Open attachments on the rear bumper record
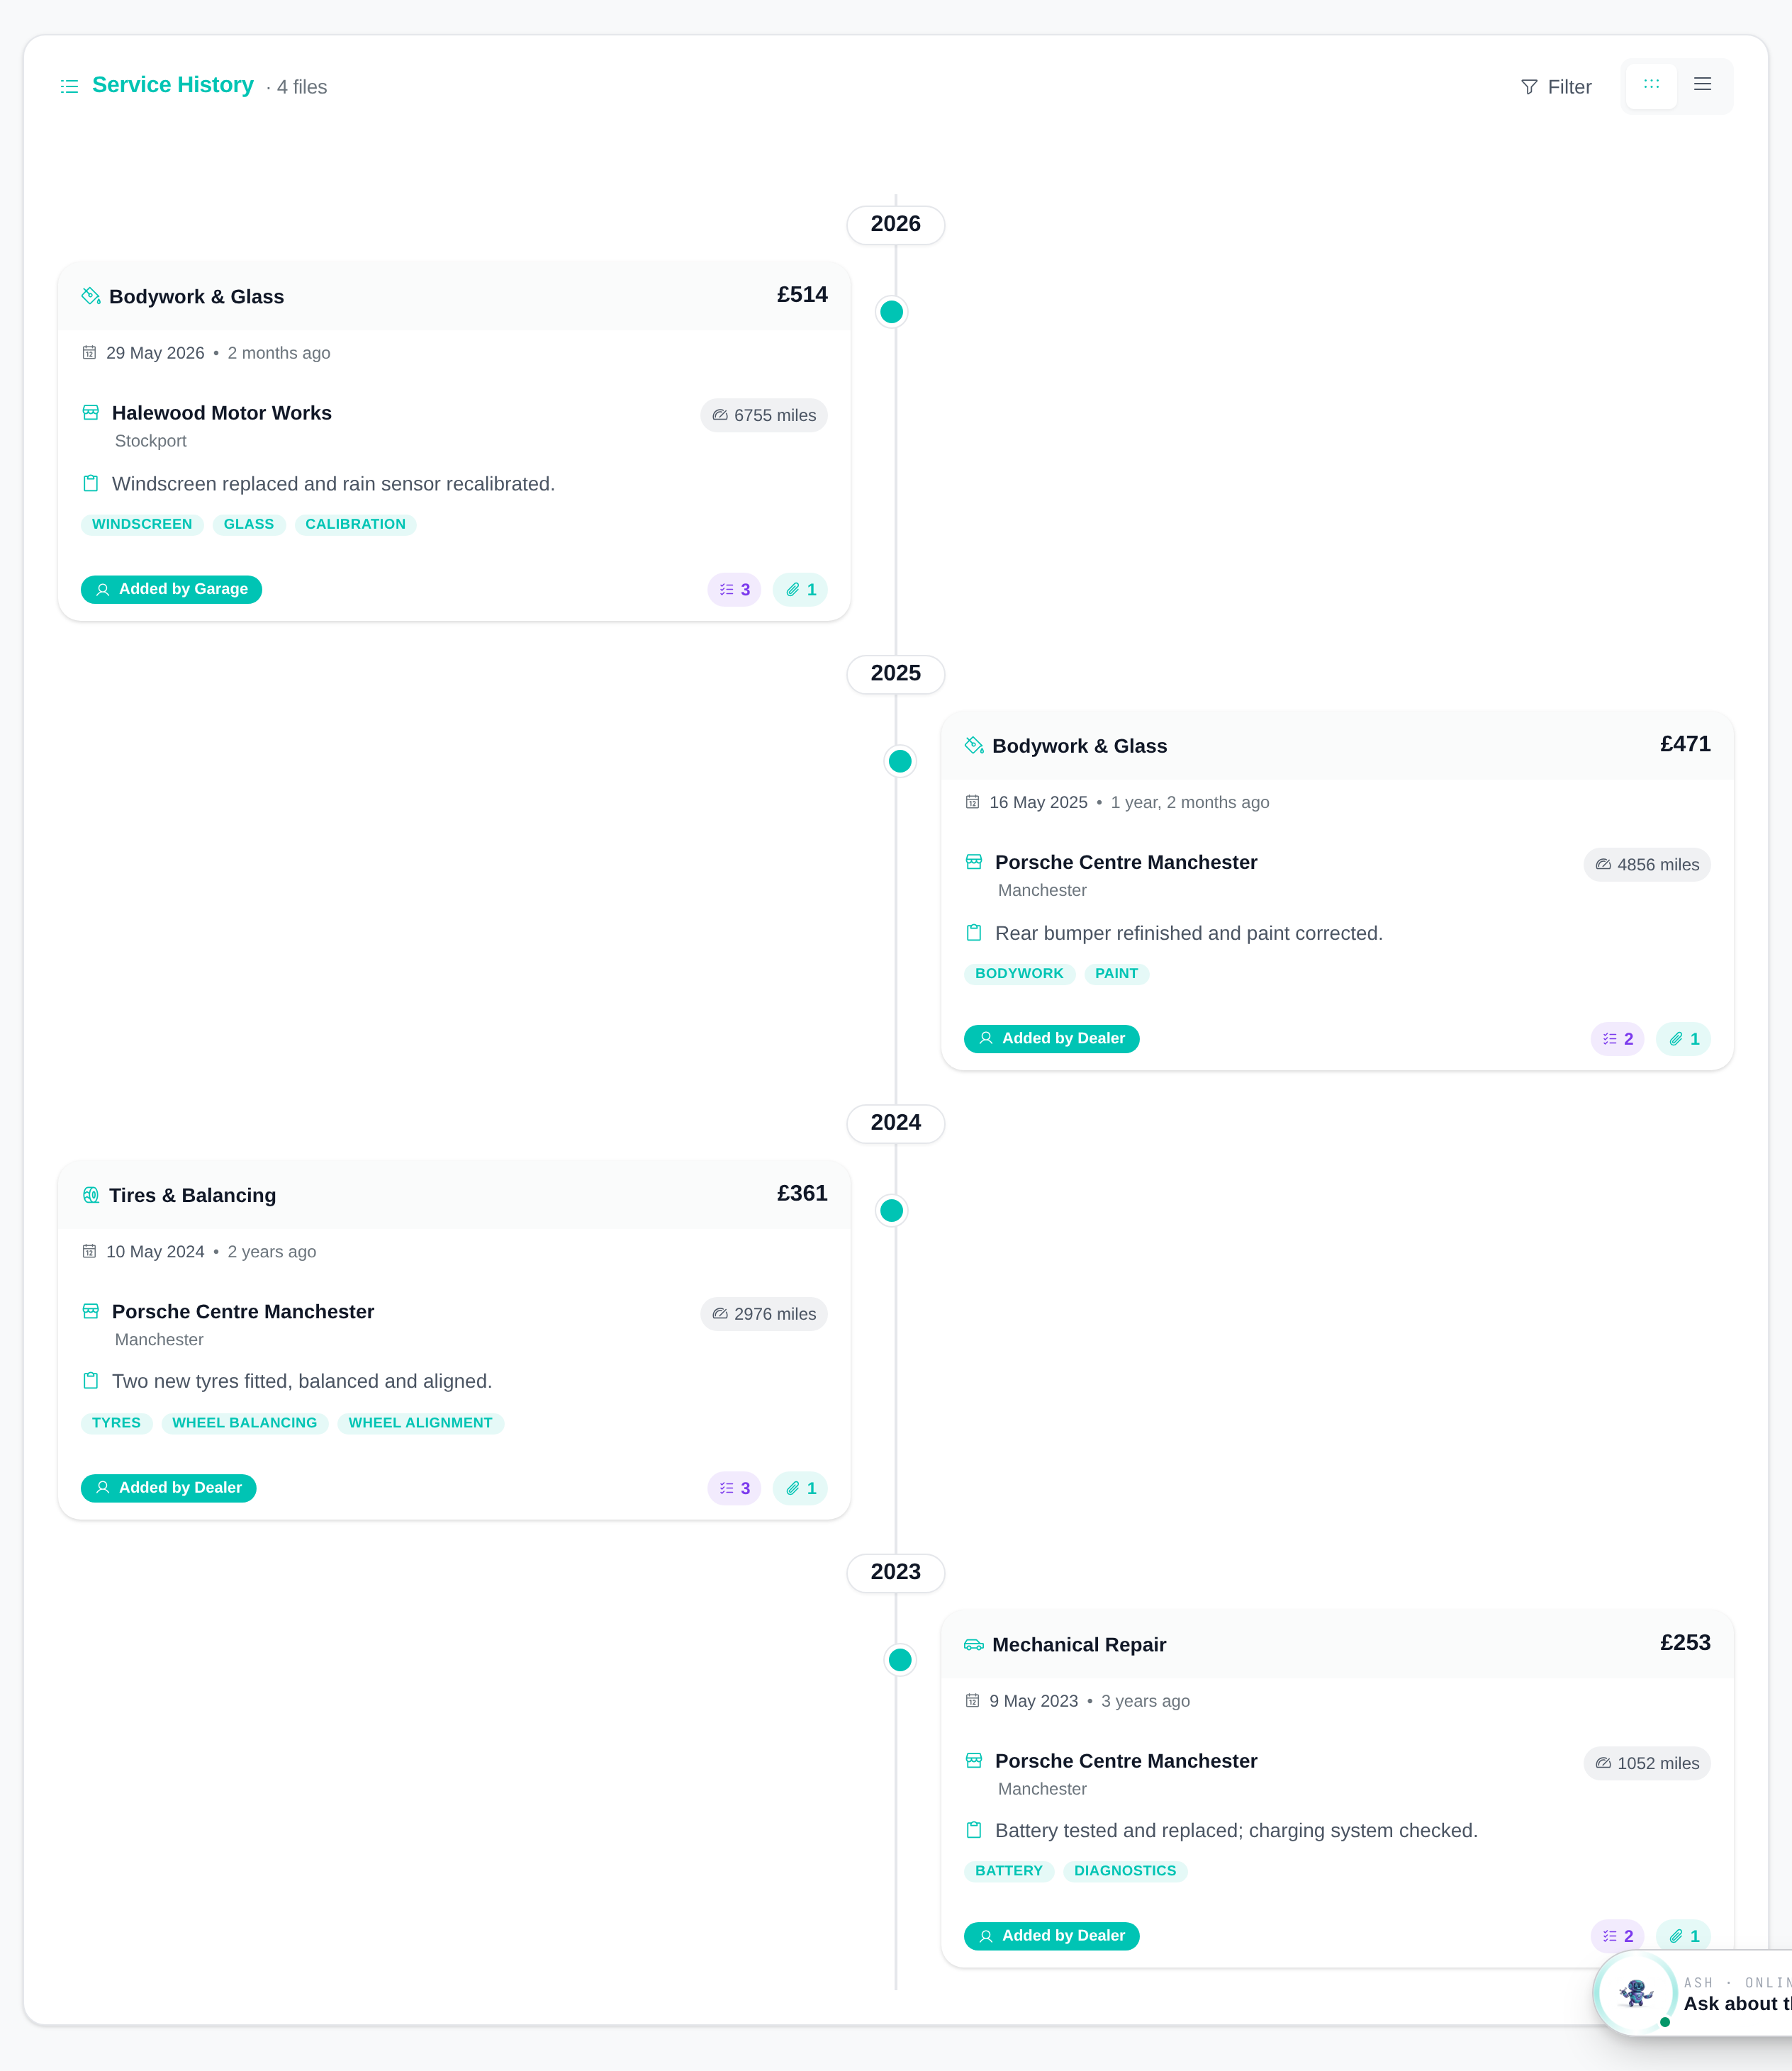The image size is (1792, 2071). tap(1683, 1039)
